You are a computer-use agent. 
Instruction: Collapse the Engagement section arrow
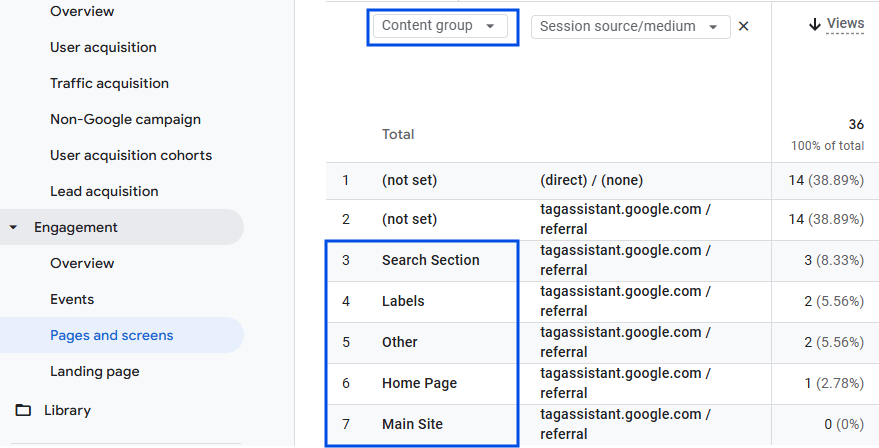tap(14, 228)
